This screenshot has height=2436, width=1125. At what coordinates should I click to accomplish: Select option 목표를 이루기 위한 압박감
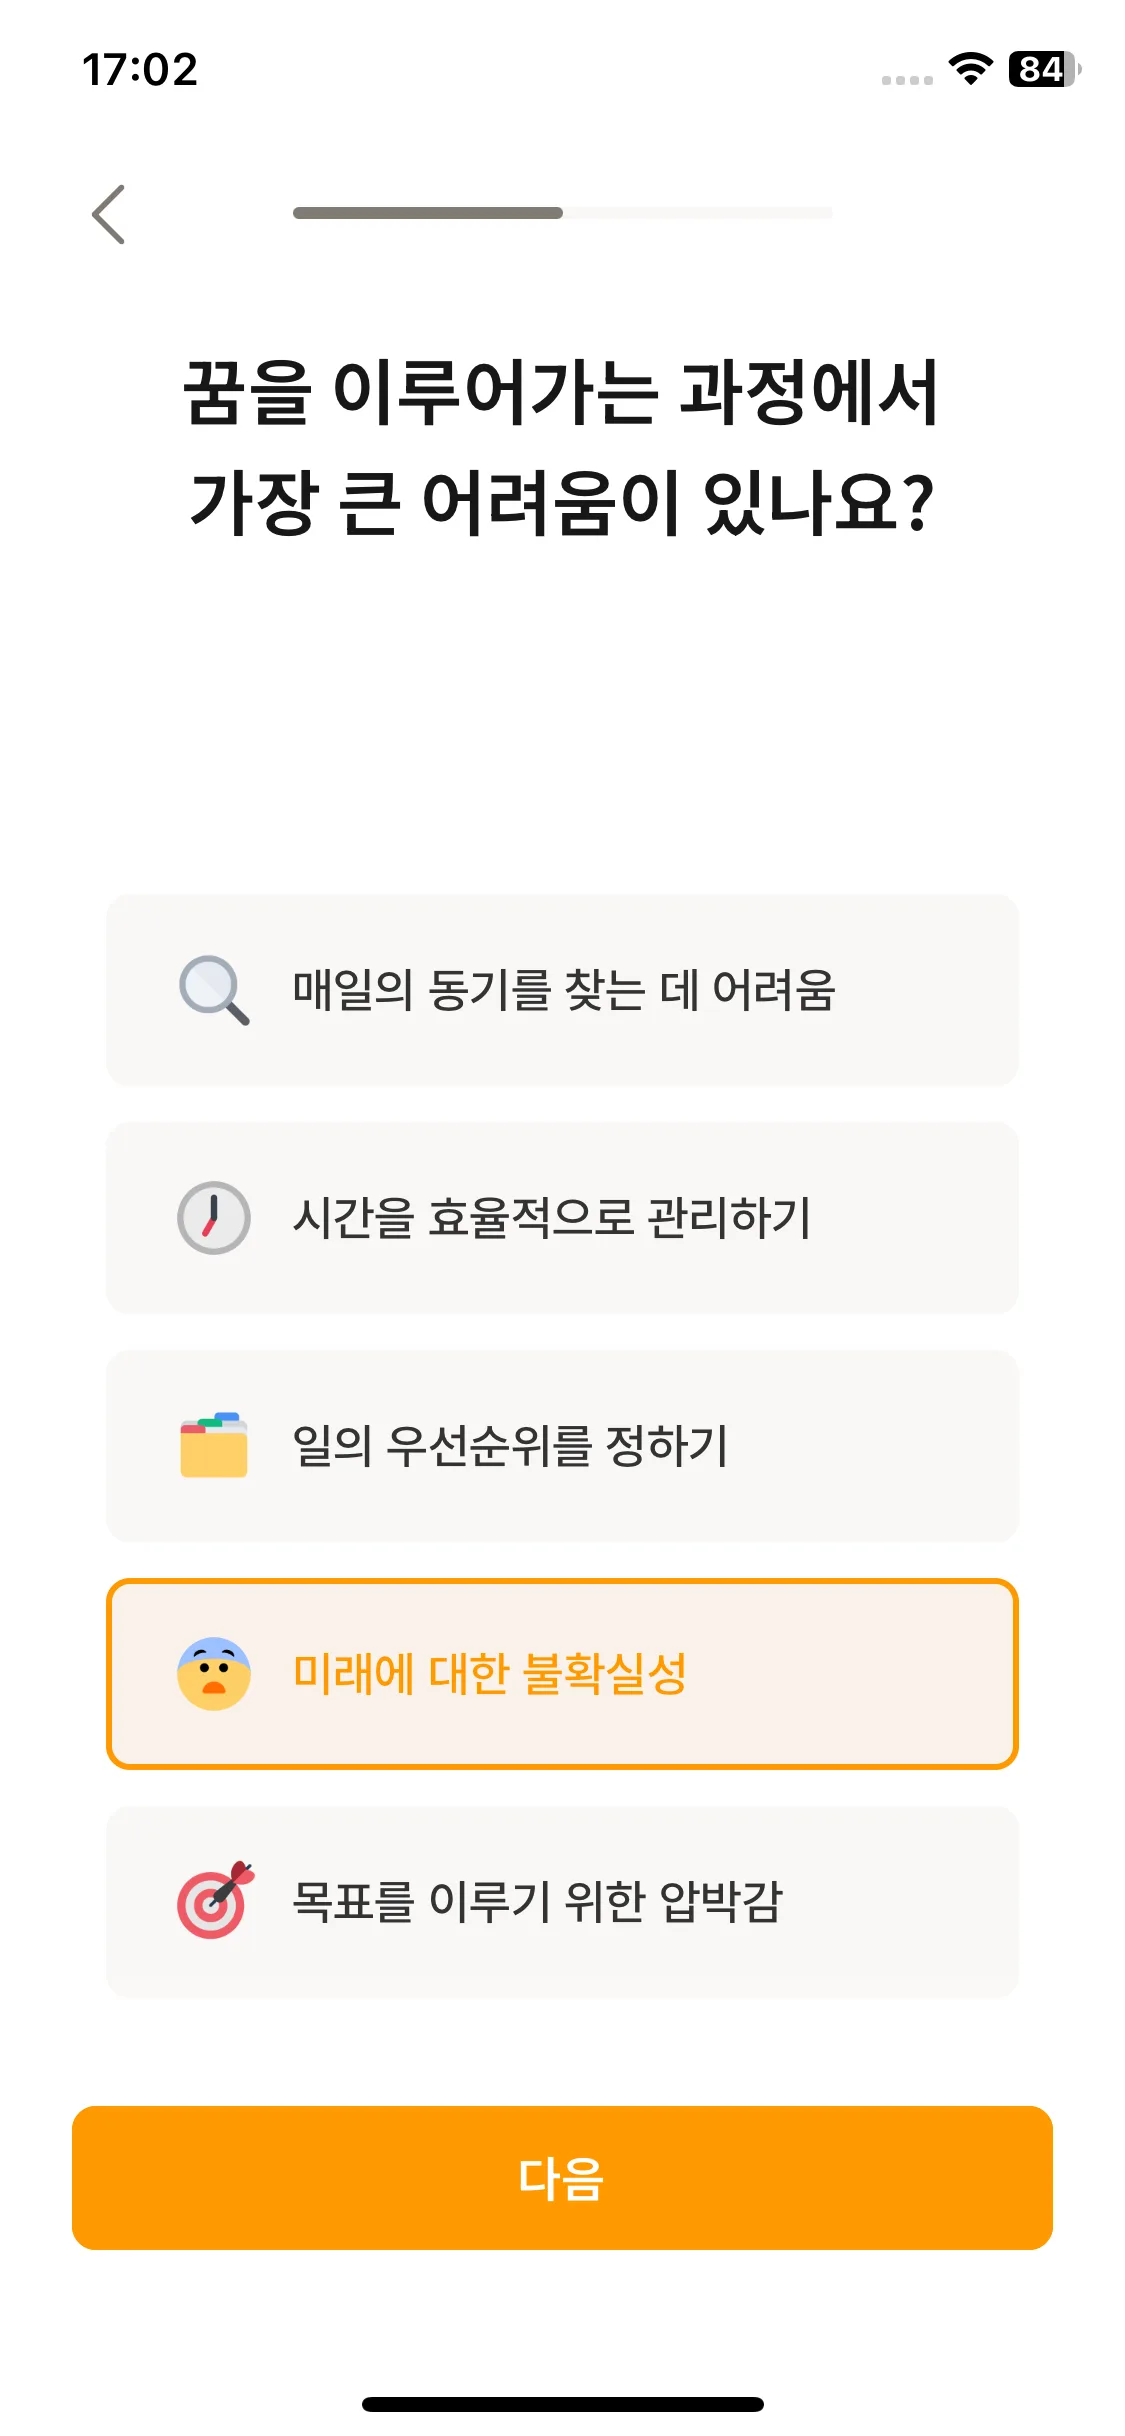pos(562,1902)
